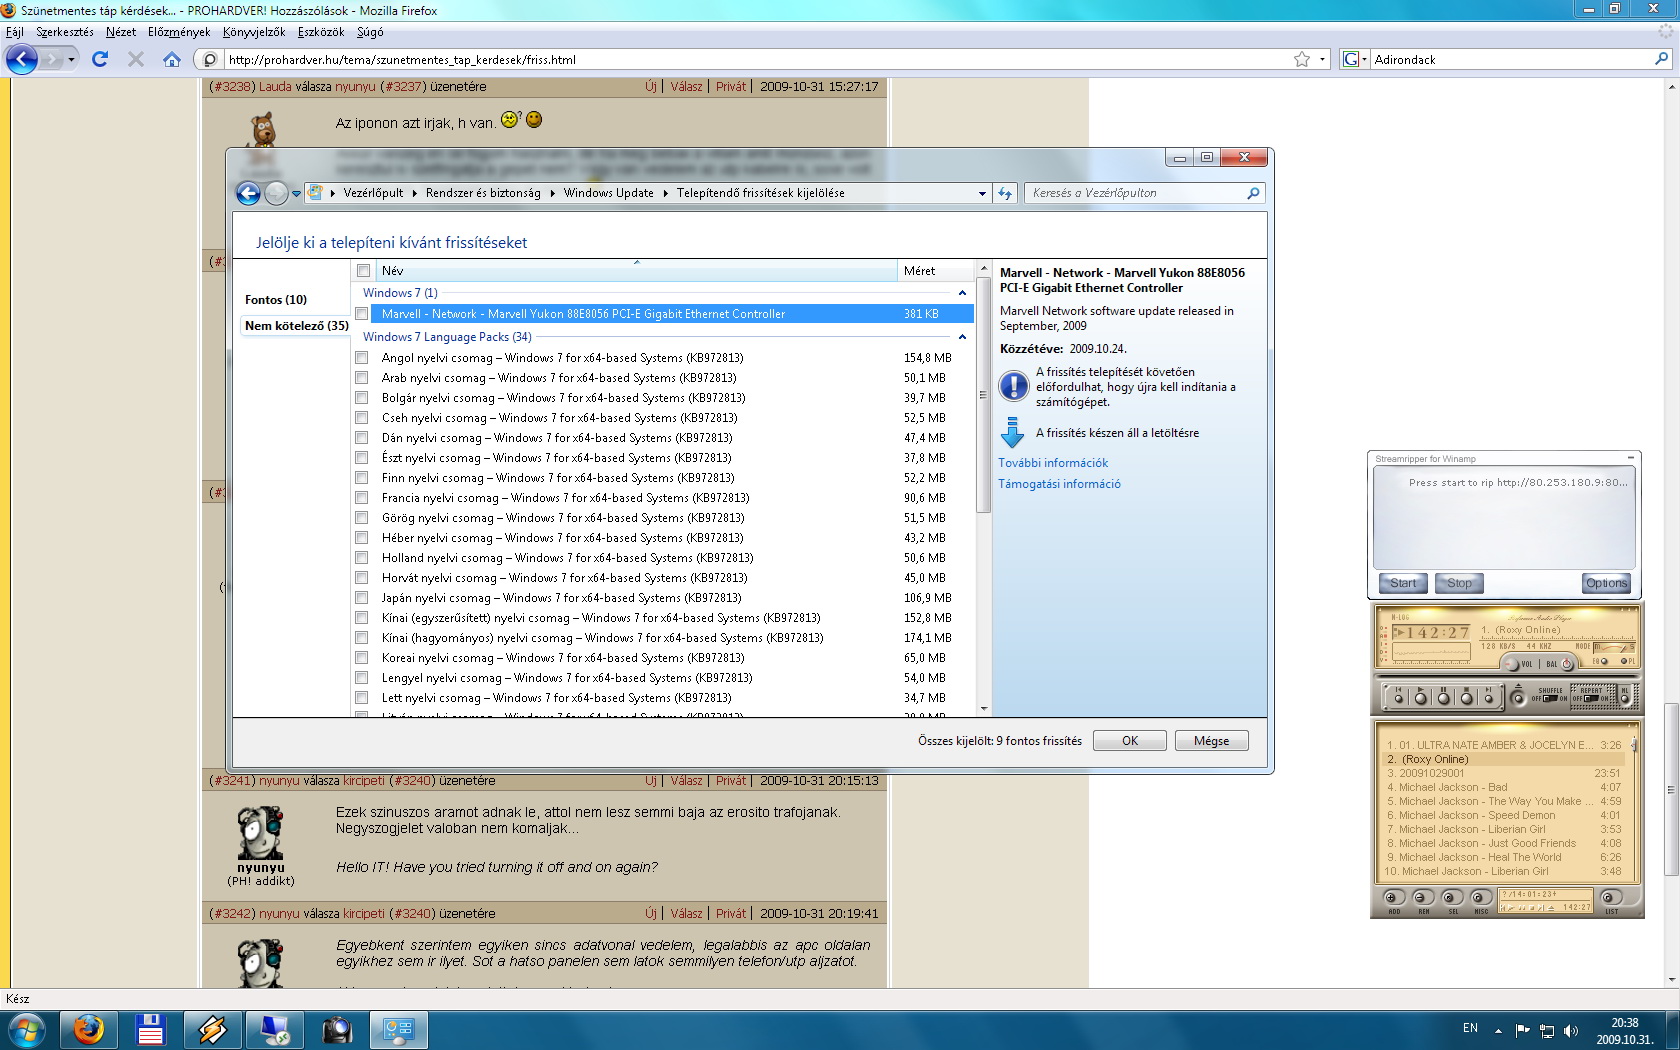Check the Francia nyelvi csomag checkbox
The width and height of the screenshot is (1680, 1050).
(362, 498)
